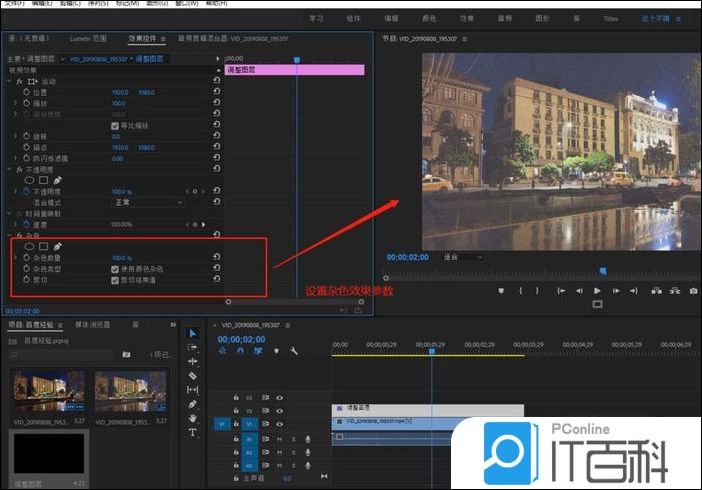
Task: Uncheck 使用颜色杂色 checkbox
Action: (x=115, y=269)
